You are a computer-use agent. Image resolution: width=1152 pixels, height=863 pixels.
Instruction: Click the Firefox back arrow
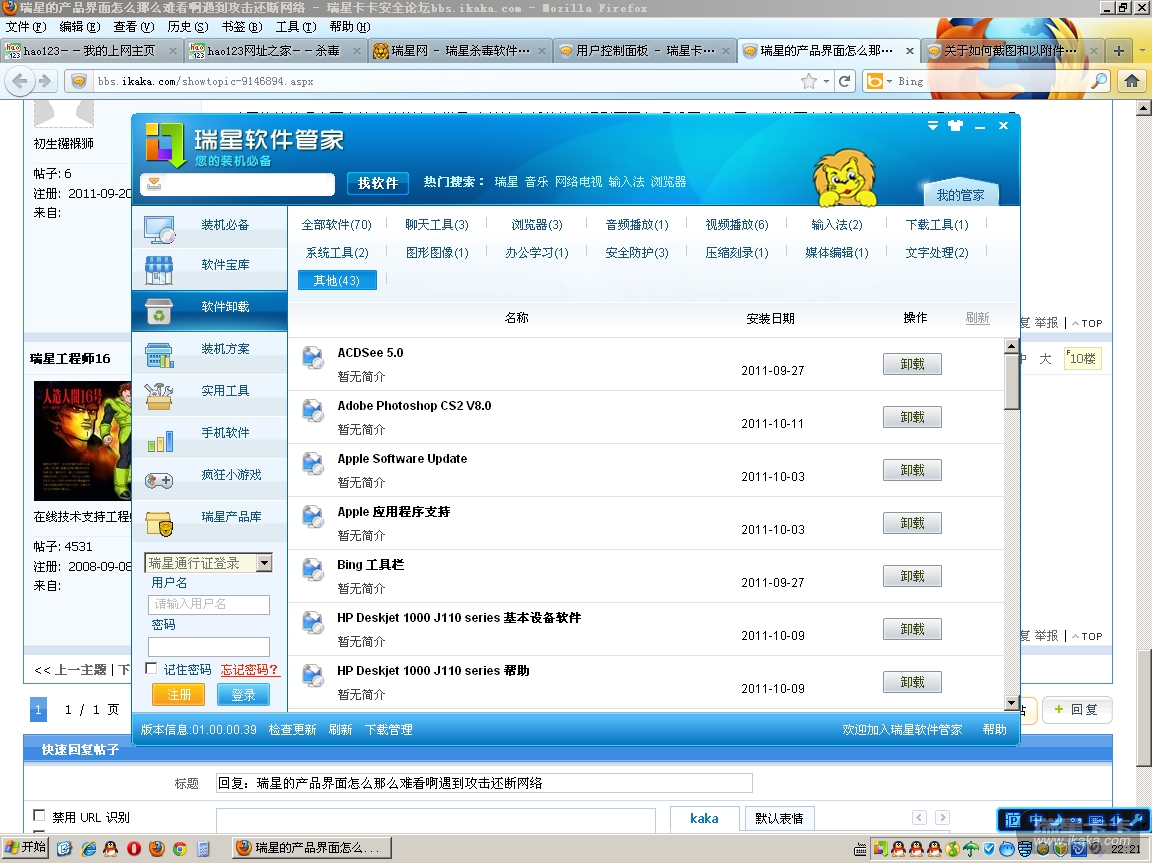(21, 81)
